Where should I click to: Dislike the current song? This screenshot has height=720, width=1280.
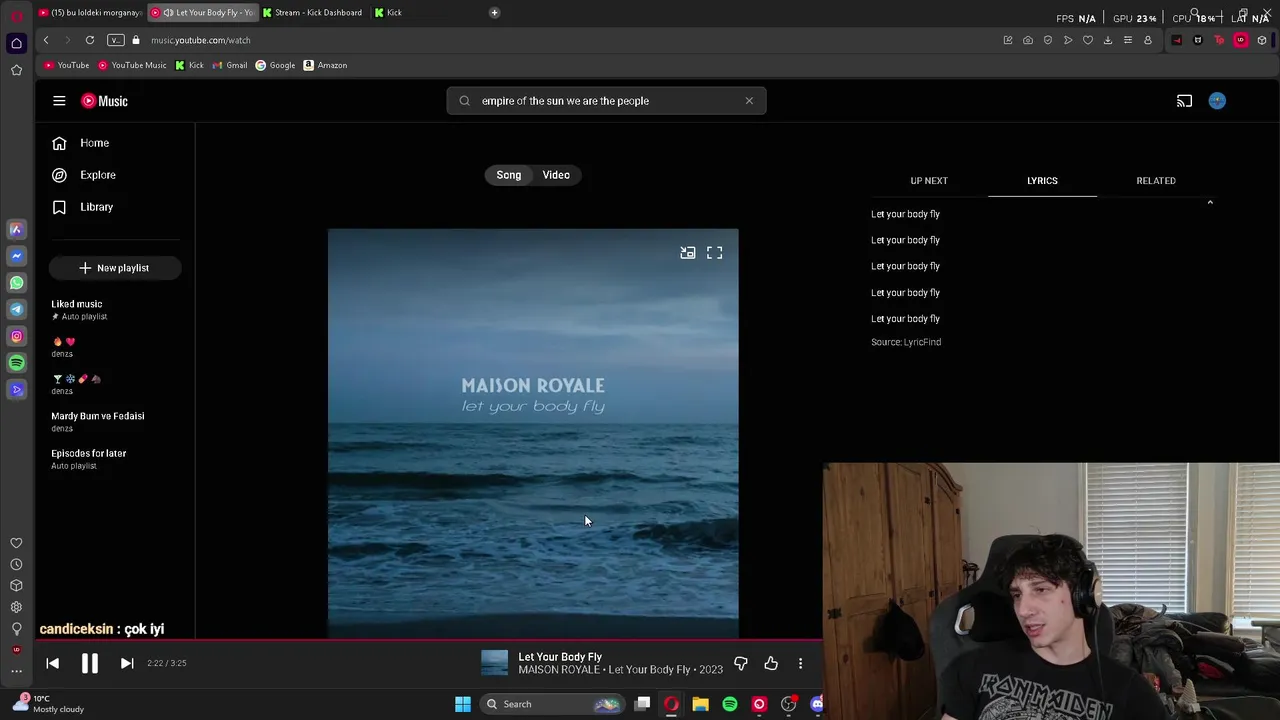(741, 663)
